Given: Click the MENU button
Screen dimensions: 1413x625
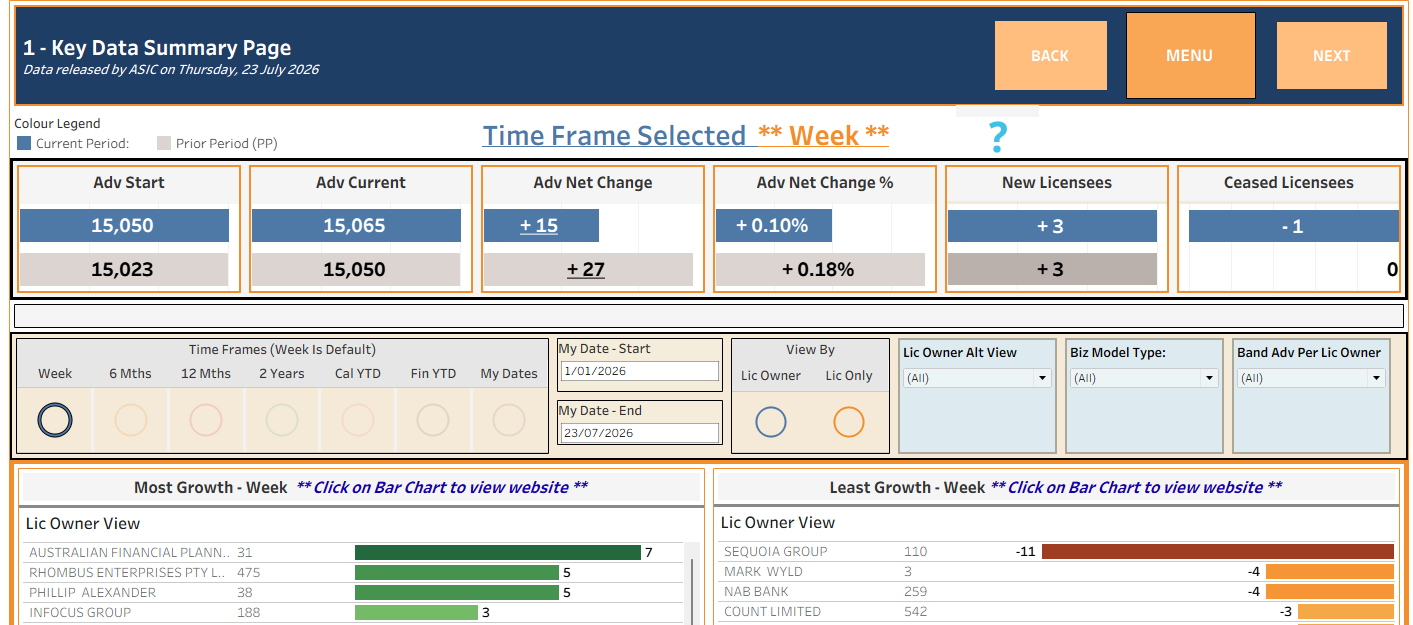Looking at the screenshot, I should tap(1190, 56).
